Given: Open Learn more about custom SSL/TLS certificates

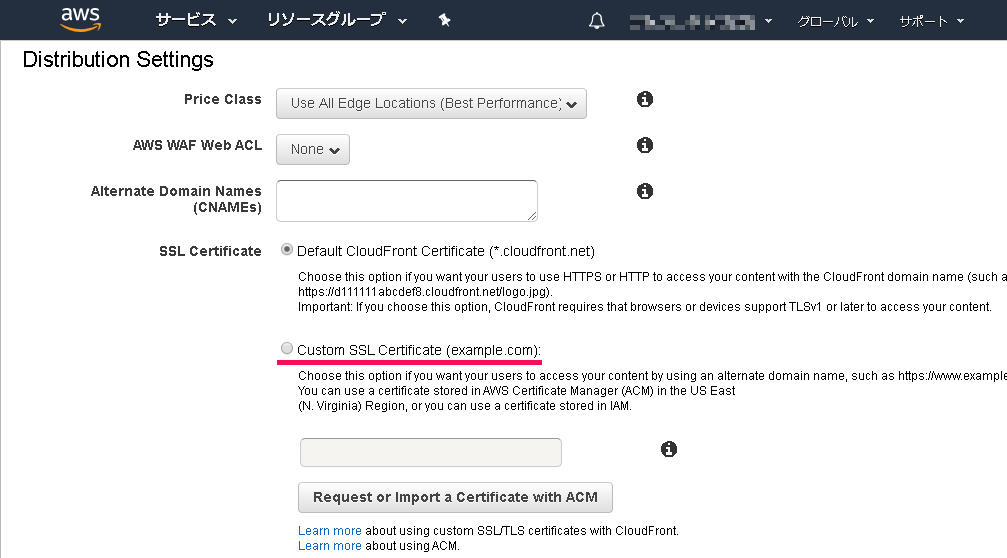Looking at the screenshot, I should pos(329,531).
